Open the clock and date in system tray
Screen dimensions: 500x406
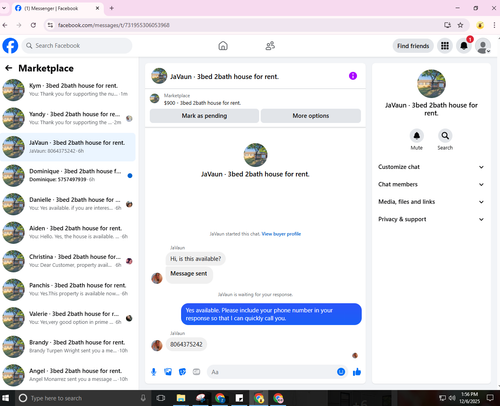(x=469, y=398)
